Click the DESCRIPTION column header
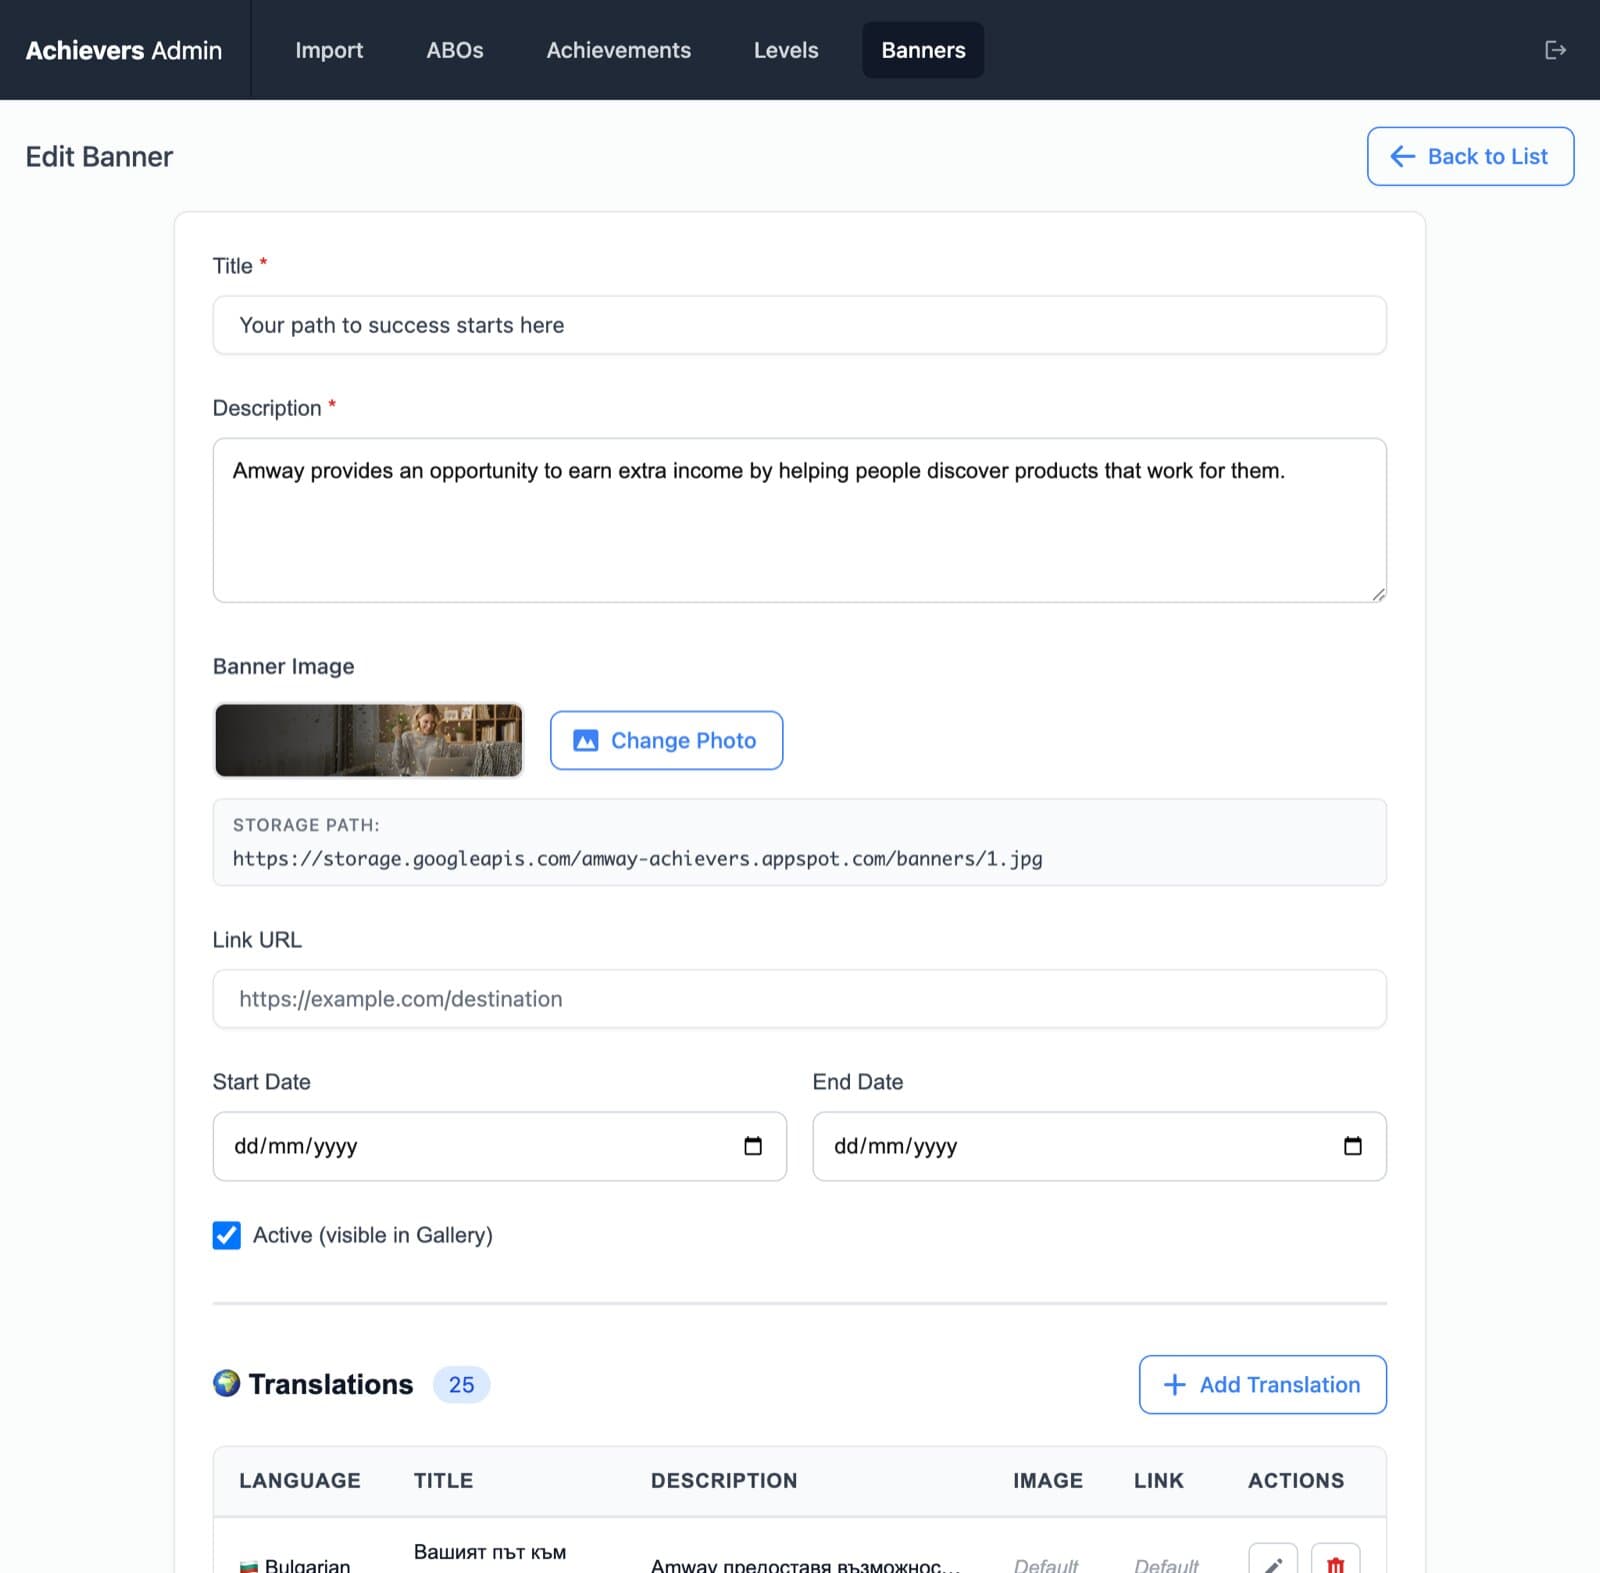 (724, 1480)
